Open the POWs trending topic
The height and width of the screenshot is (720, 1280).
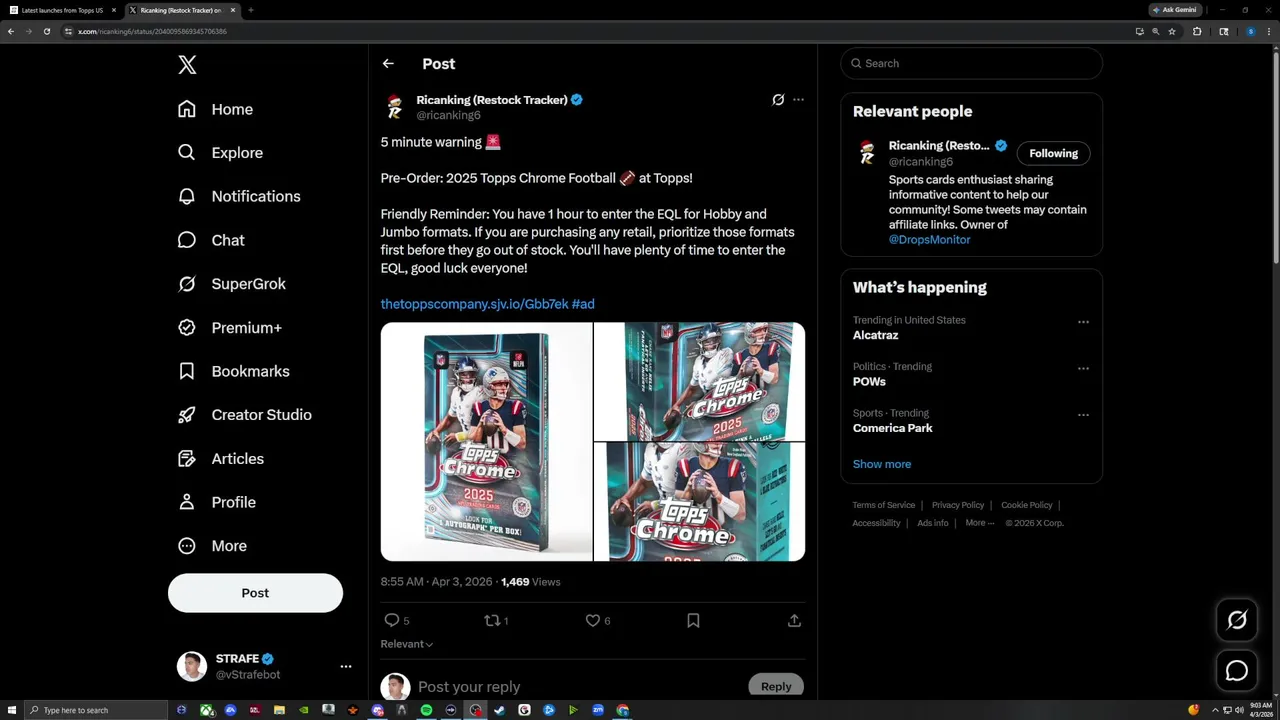coord(869,382)
